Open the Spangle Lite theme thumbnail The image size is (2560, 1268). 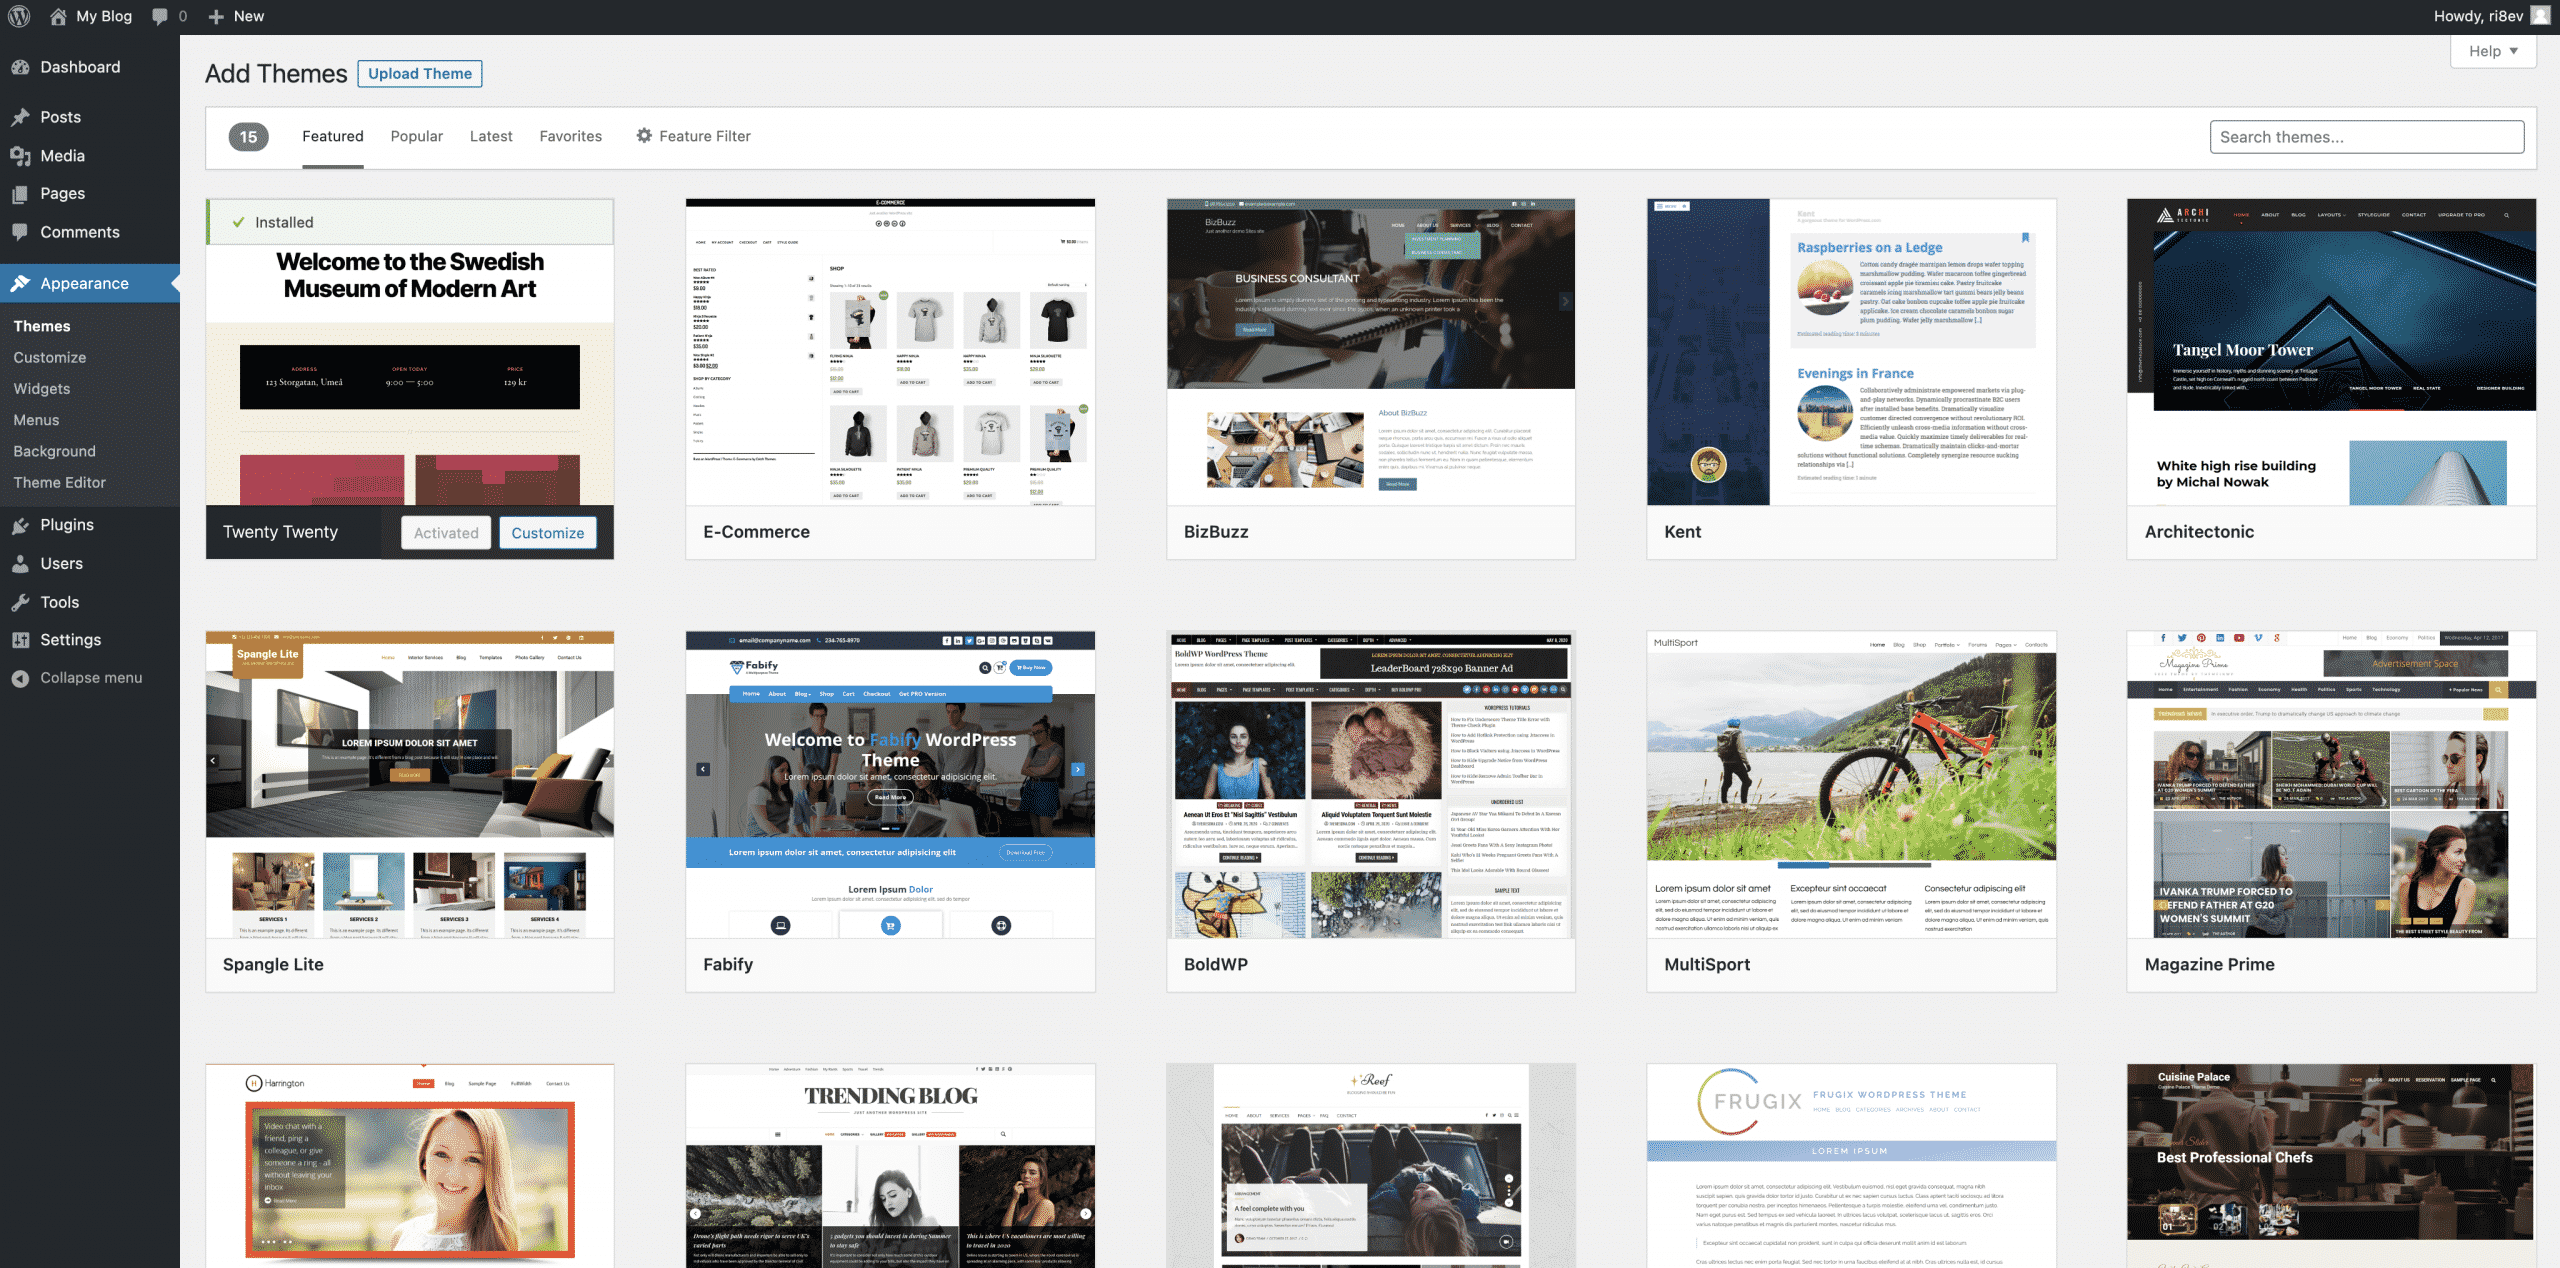point(410,785)
